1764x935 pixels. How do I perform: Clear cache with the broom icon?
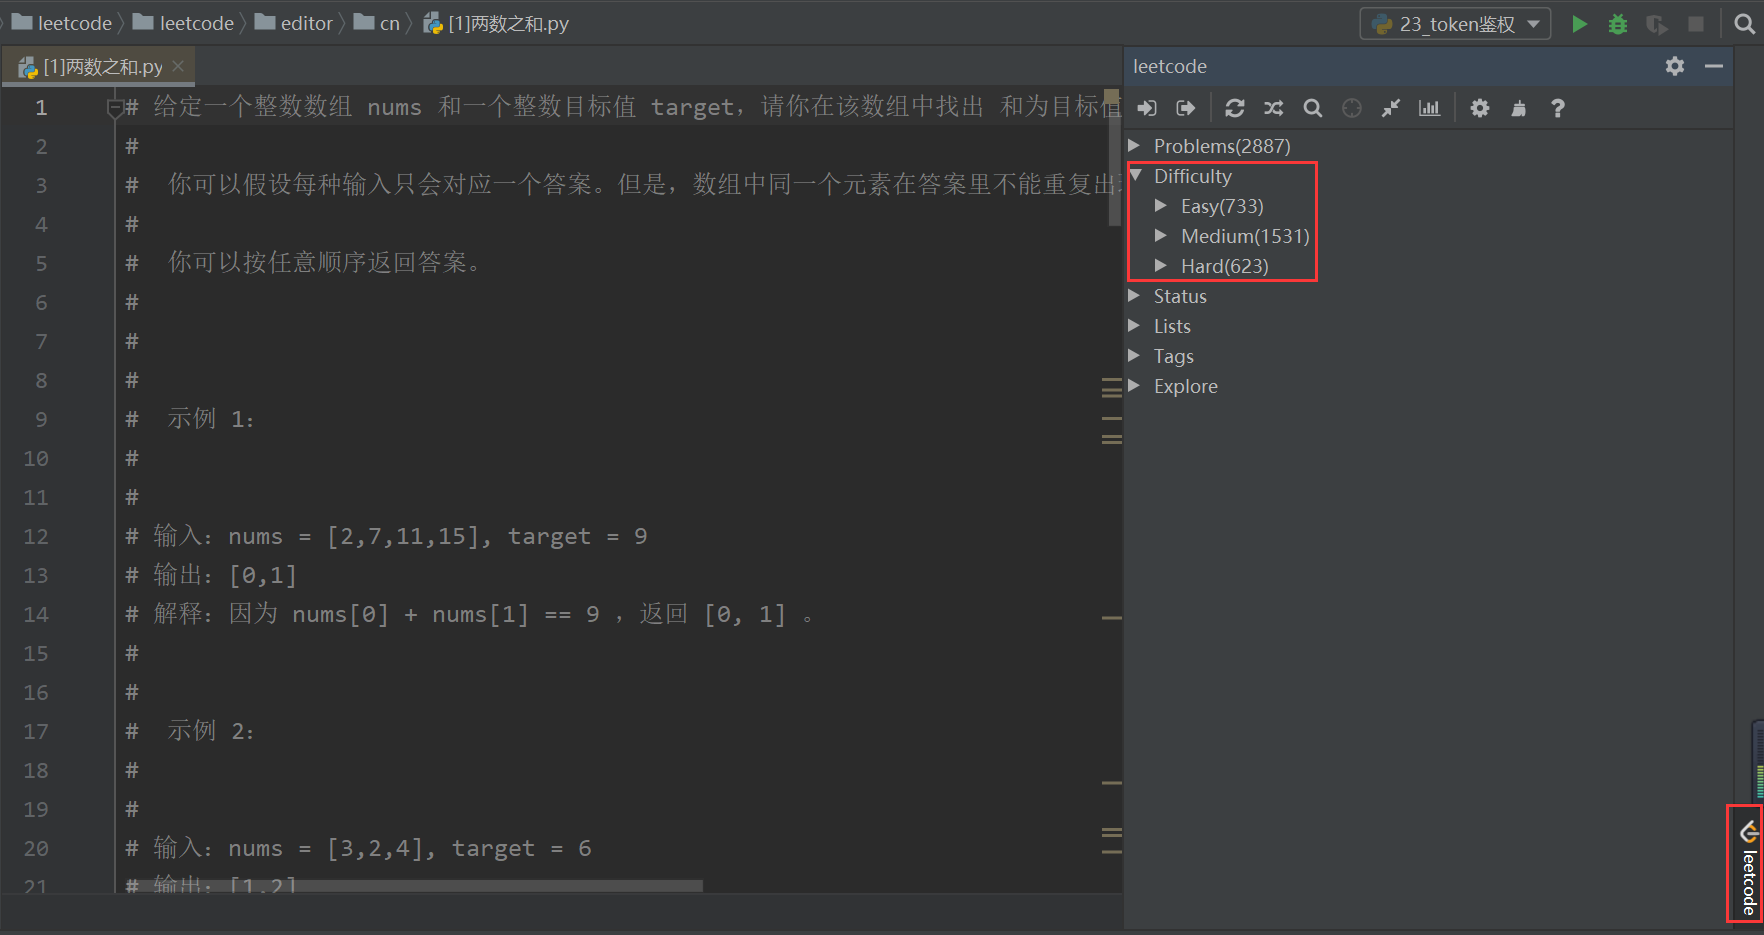pyautogui.click(x=1518, y=108)
